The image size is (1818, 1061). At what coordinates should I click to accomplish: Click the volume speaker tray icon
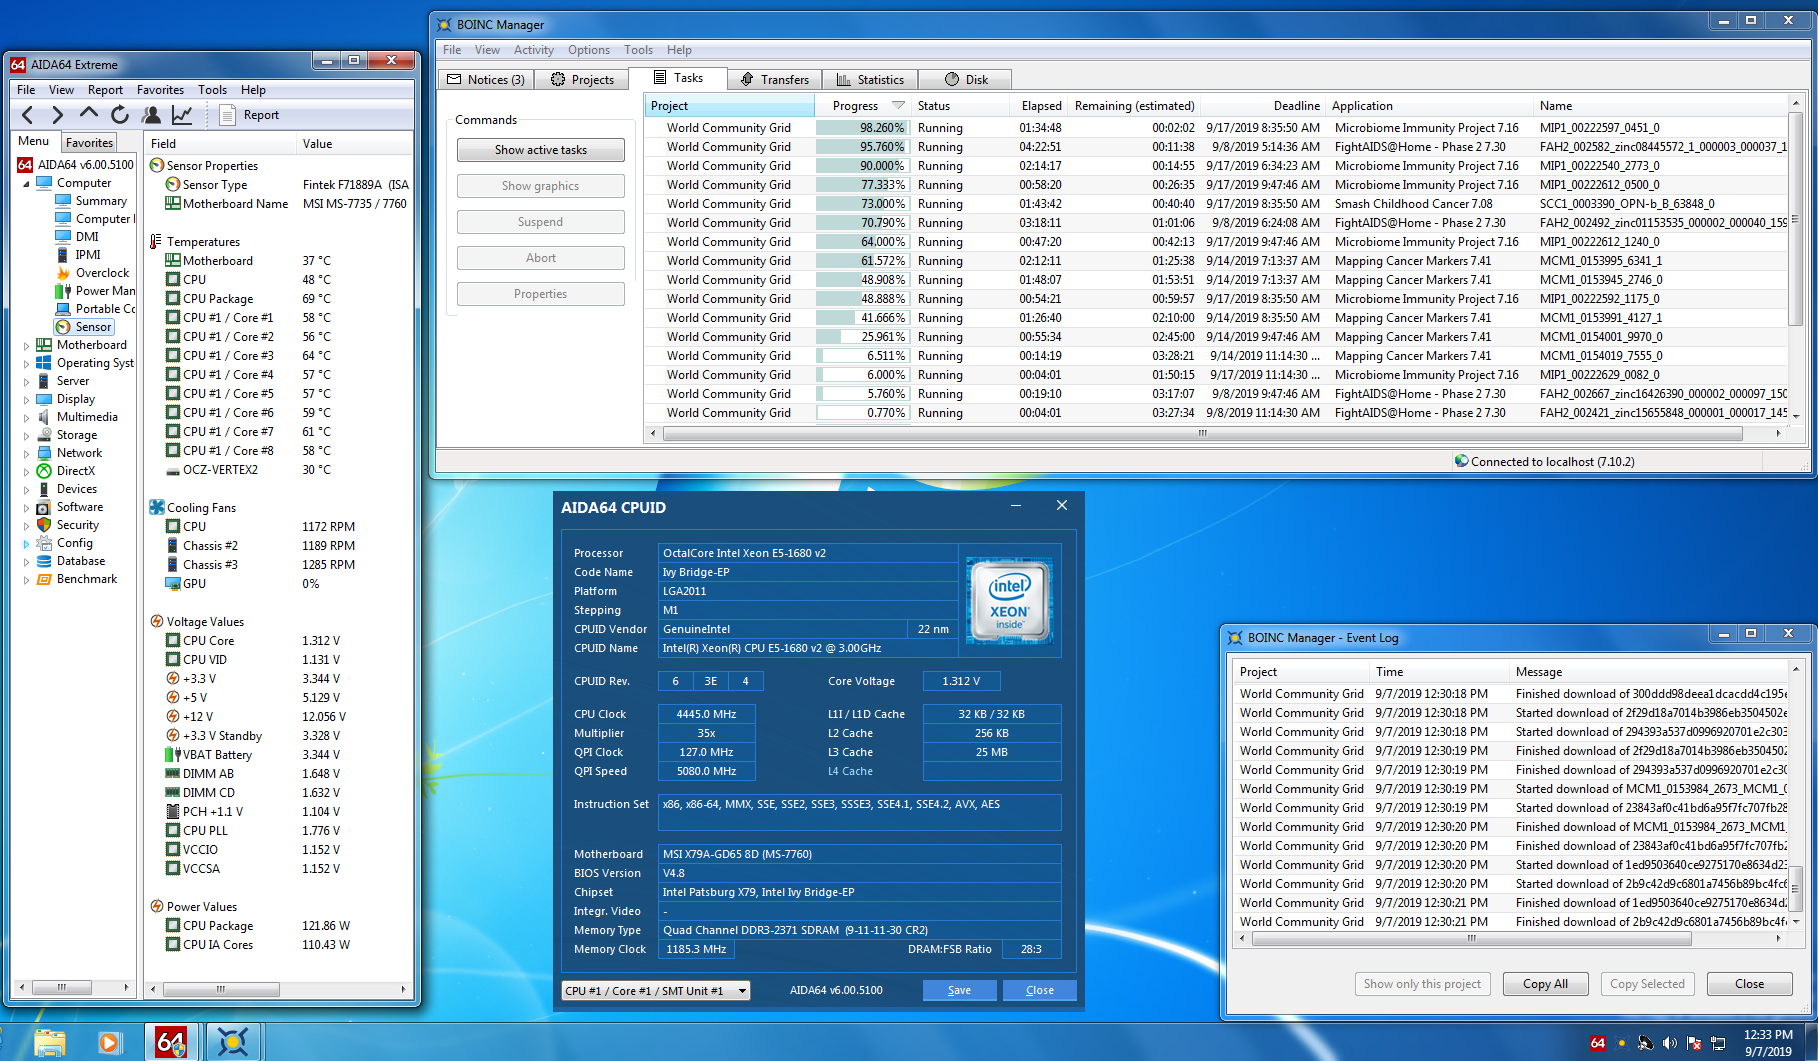pyautogui.click(x=1669, y=1043)
